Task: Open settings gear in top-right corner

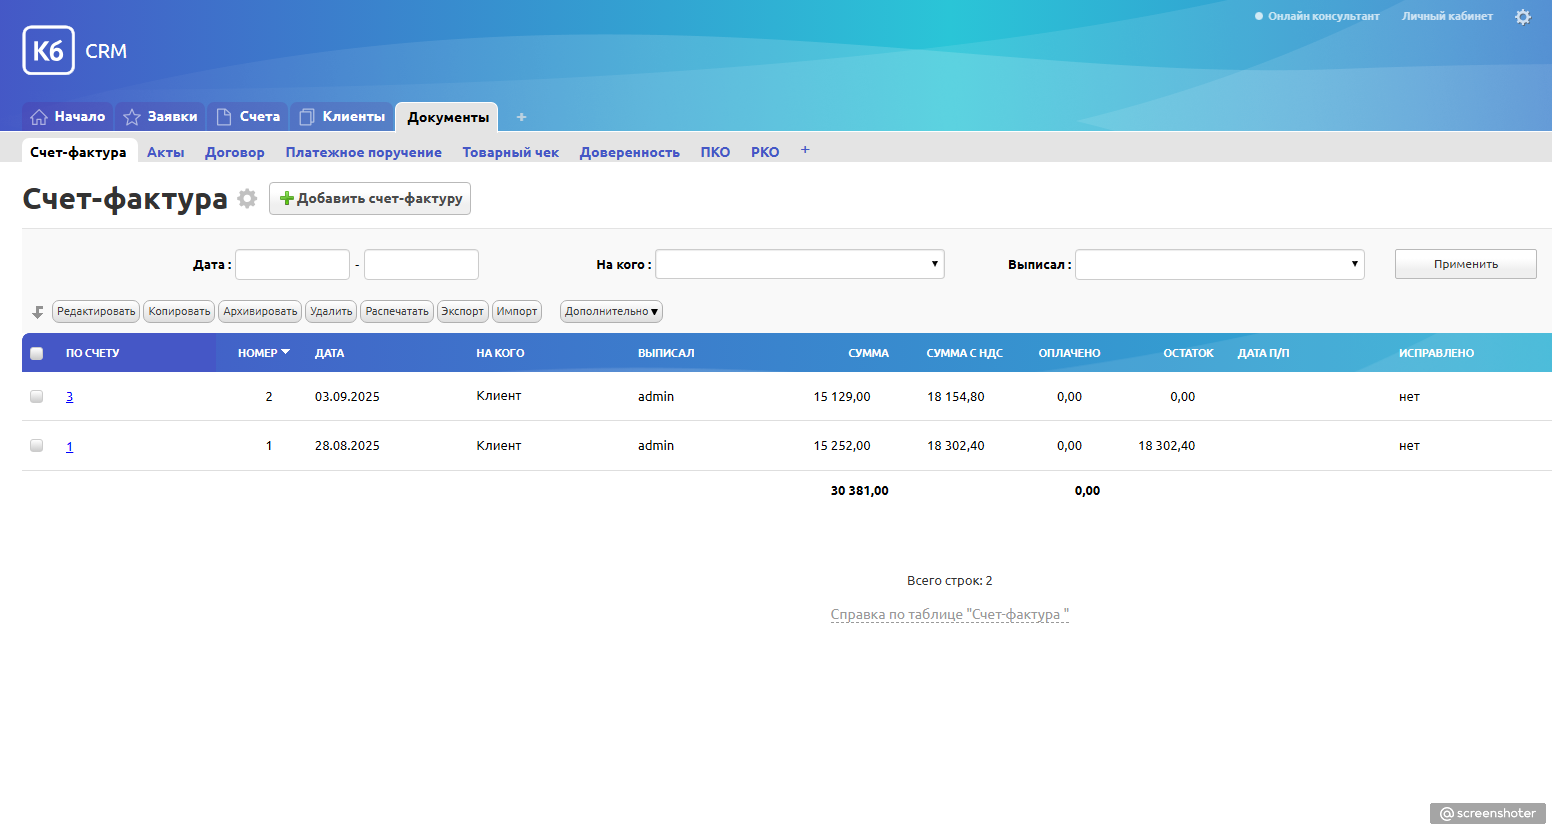Action: pos(1522,17)
